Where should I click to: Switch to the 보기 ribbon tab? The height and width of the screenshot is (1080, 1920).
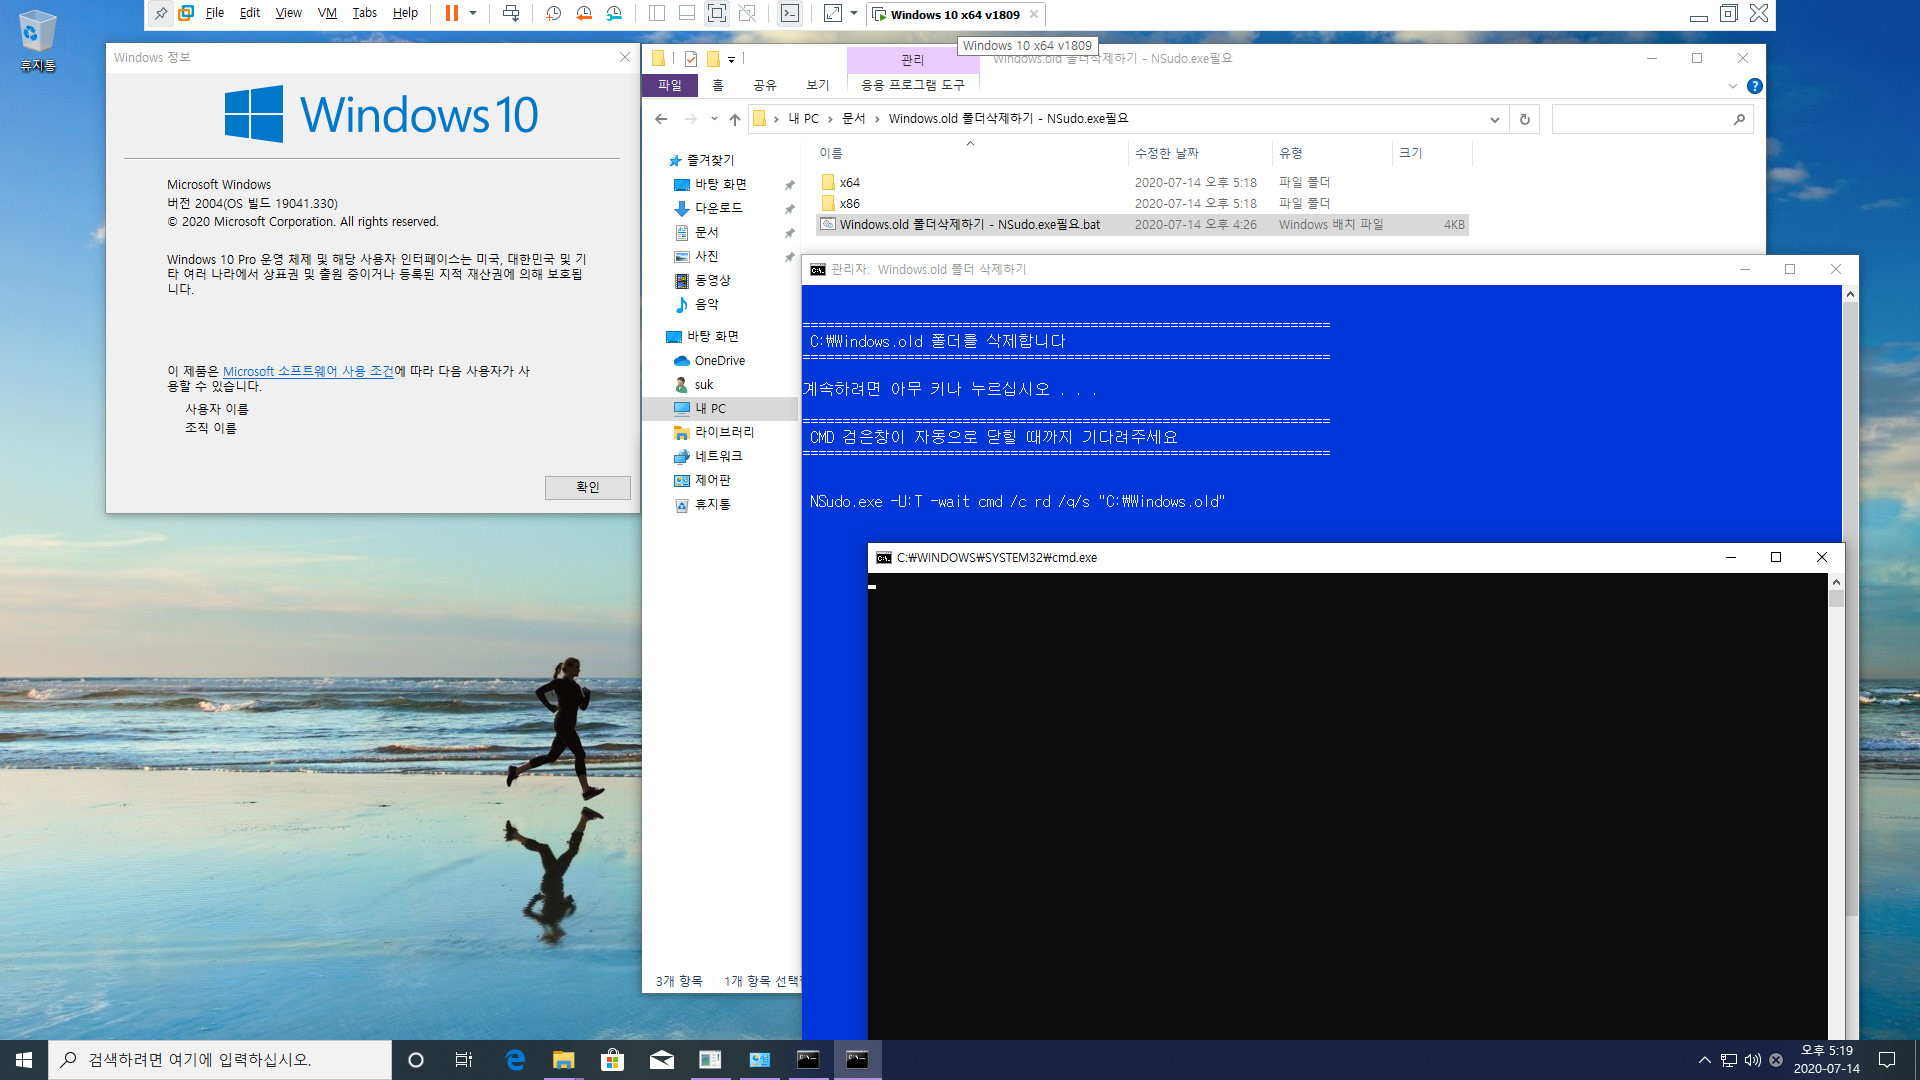[818, 86]
